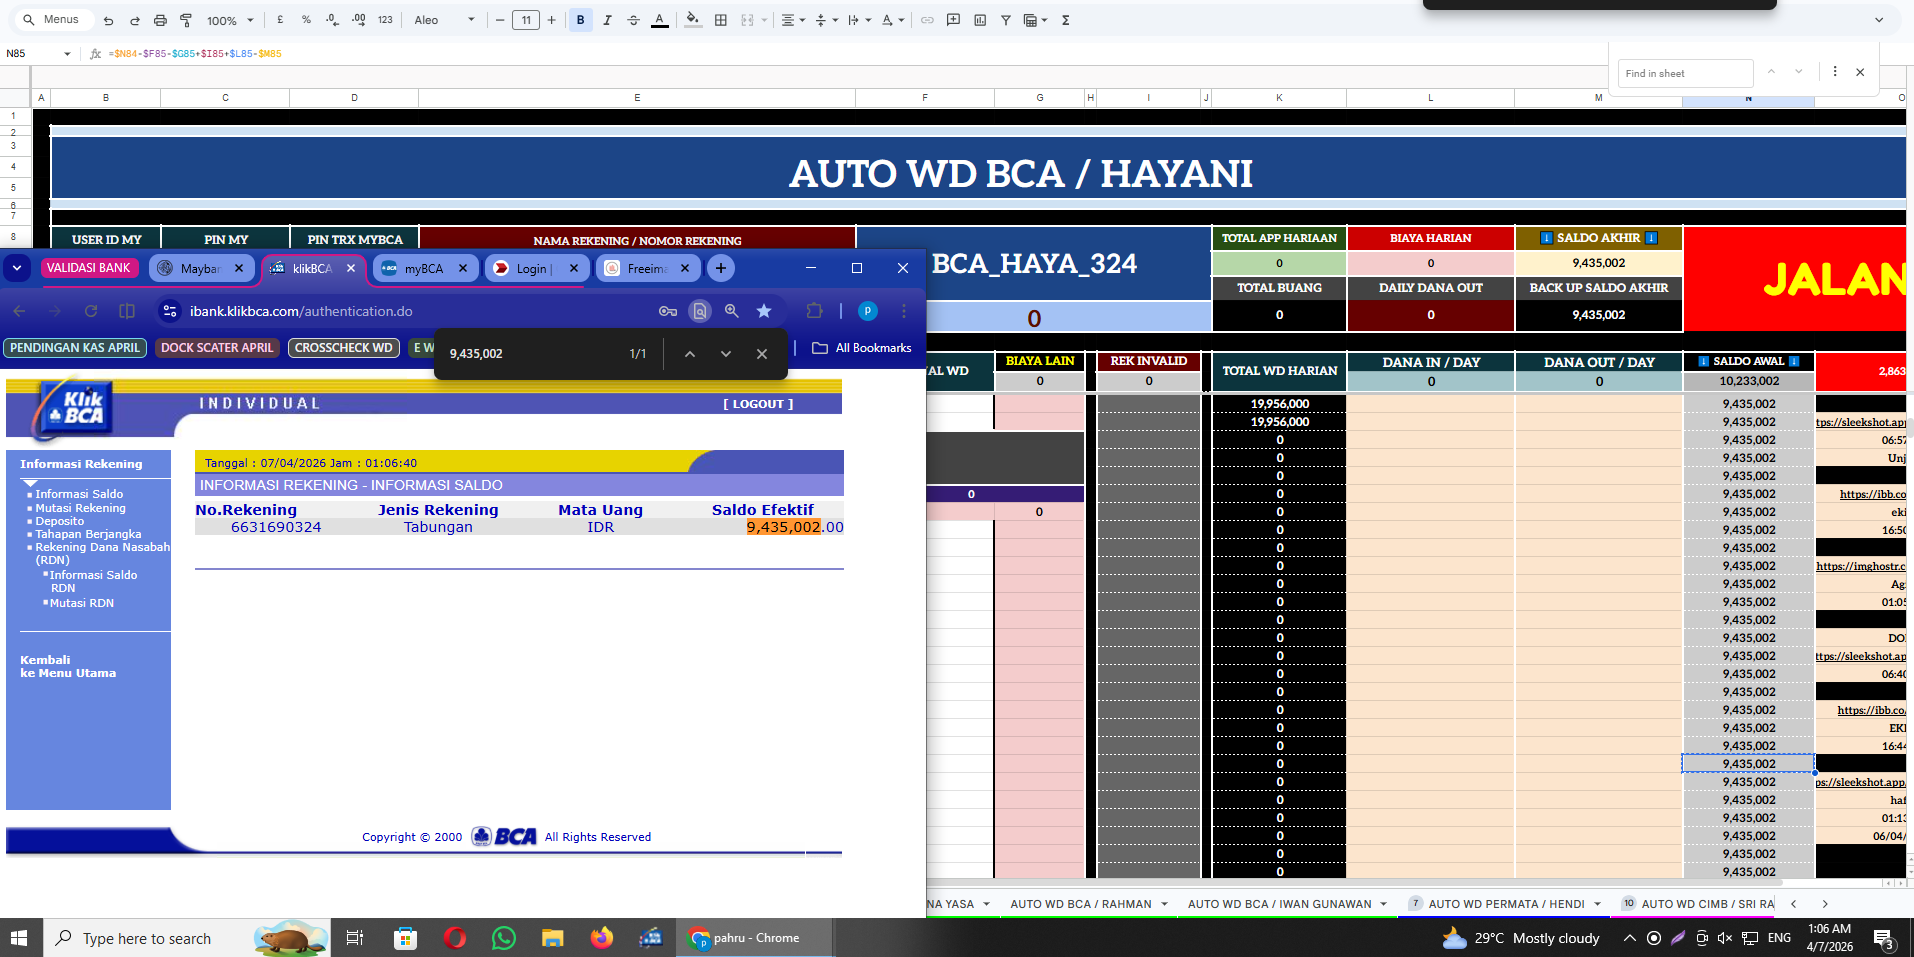Image resolution: width=1914 pixels, height=957 pixels.
Task: Open the CROSSCHECK WD bookmark
Action: coord(344,348)
